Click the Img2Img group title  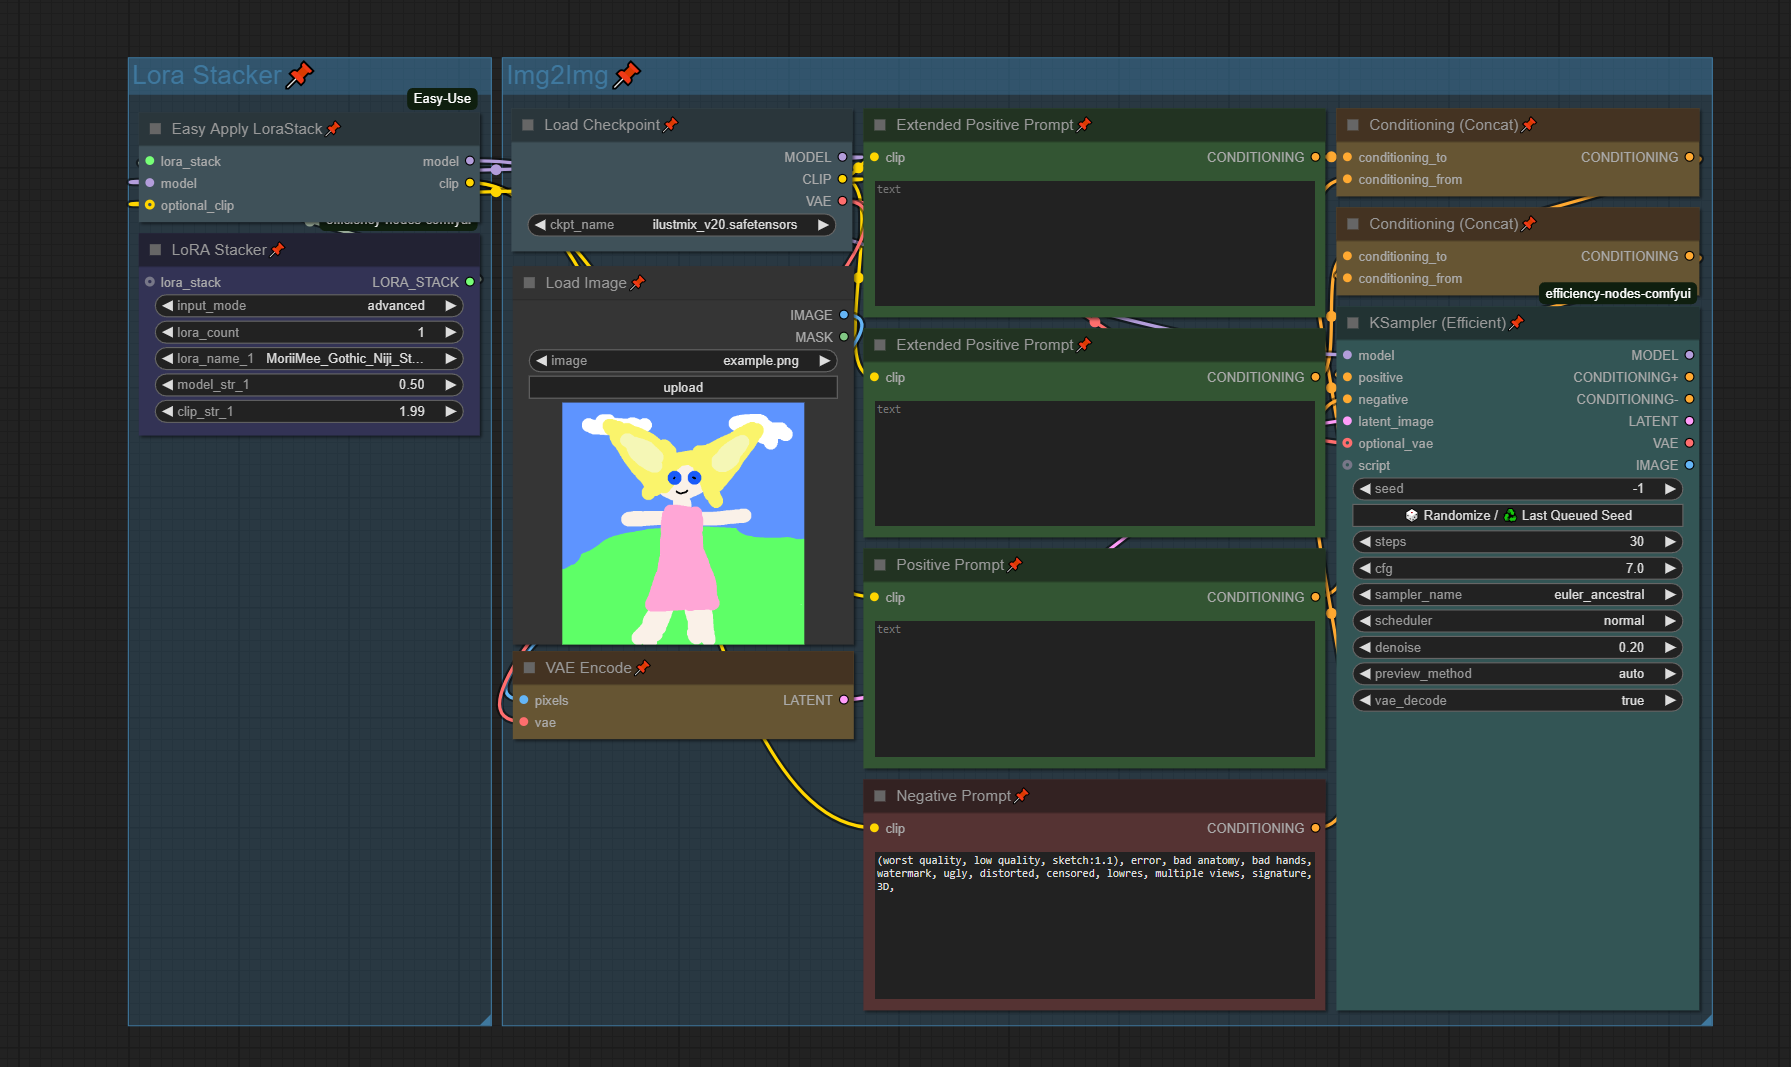coord(557,75)
